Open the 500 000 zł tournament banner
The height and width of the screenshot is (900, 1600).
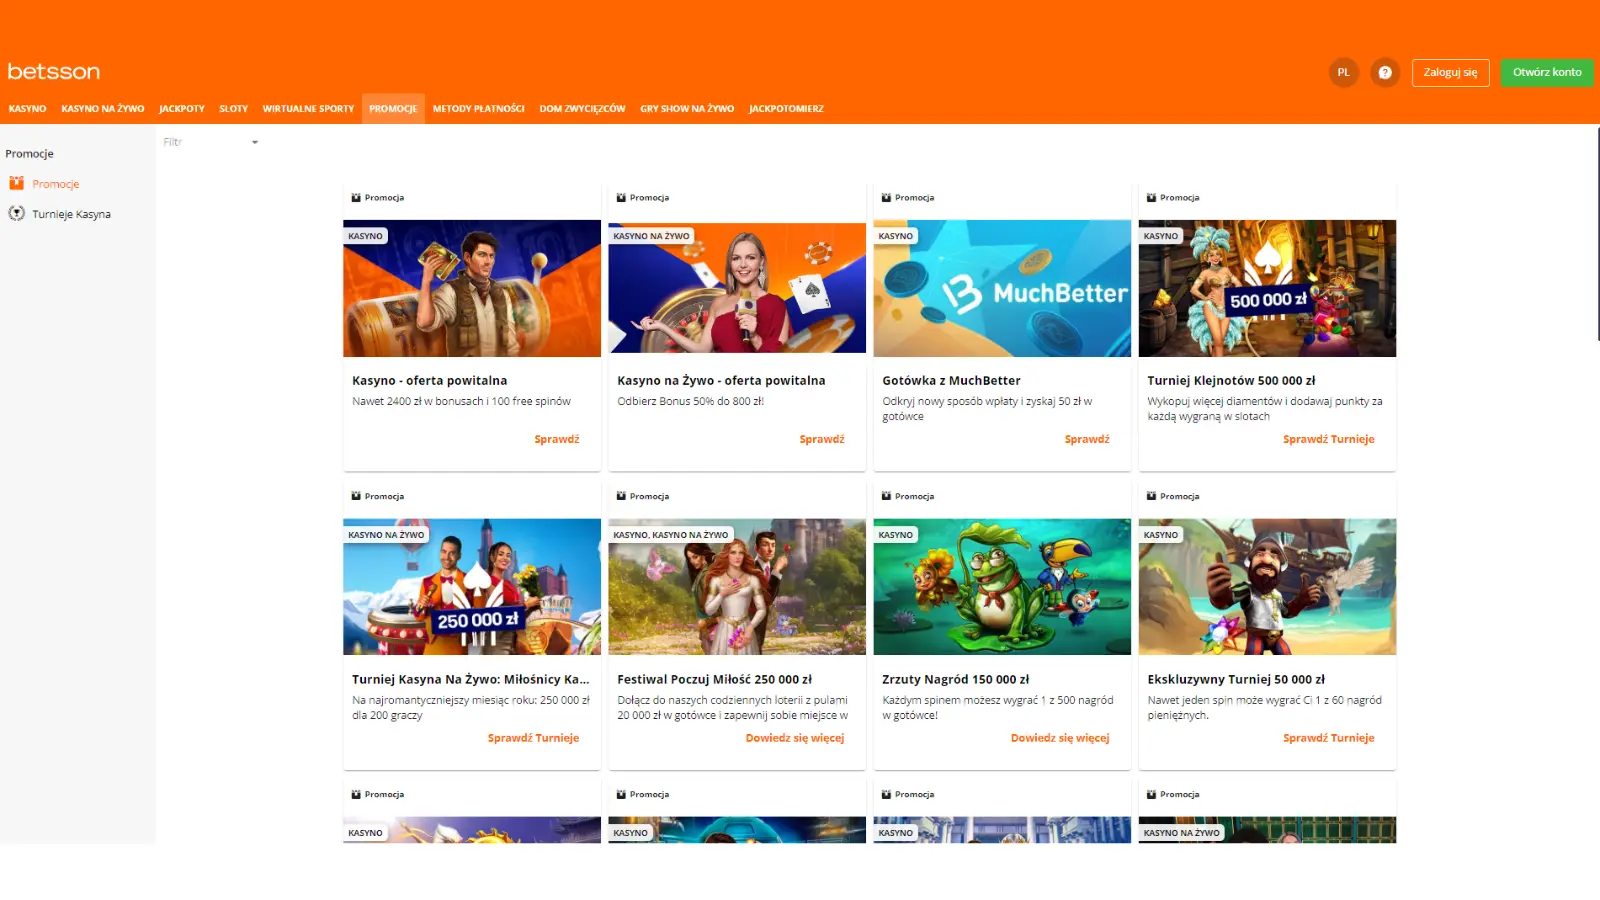coord(1267,288)
